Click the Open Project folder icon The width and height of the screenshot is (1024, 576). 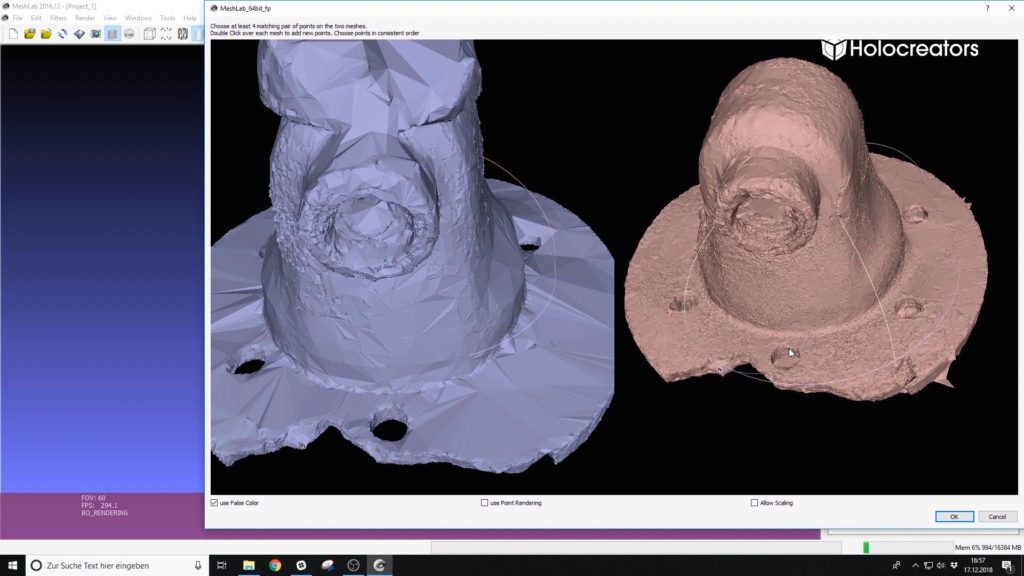pyautogui.click(x=29, y=33)
